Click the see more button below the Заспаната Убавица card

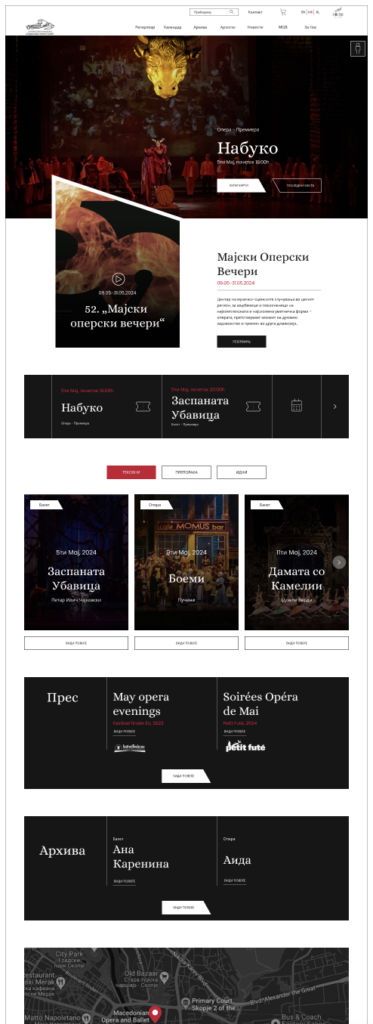[x=76, y=643]
